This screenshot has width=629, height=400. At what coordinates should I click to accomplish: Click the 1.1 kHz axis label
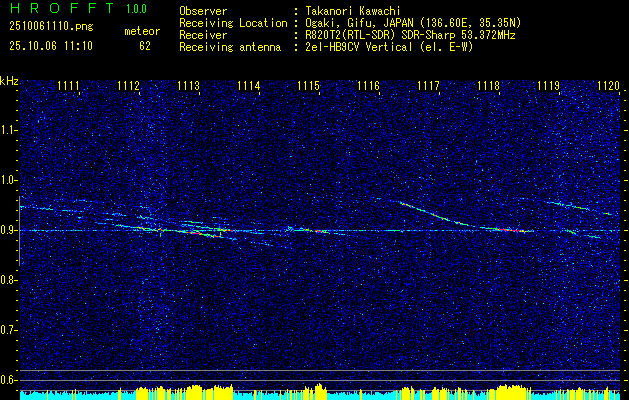coord(8,130)
